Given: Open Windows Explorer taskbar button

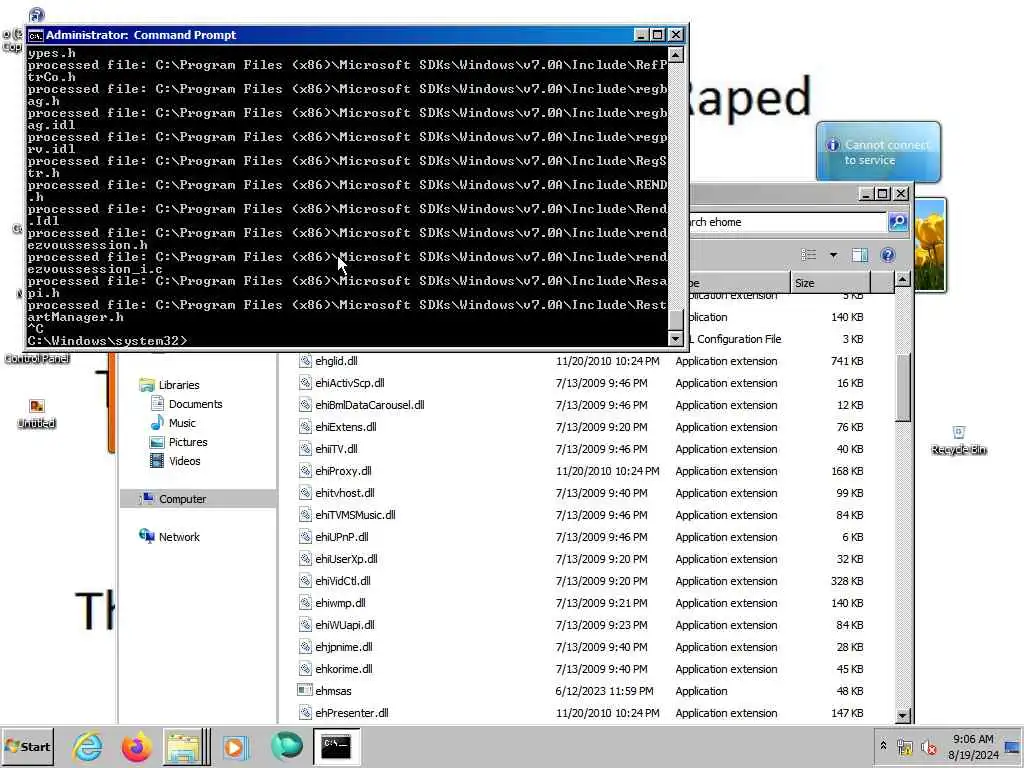Looking at the screenshot, I should (186, 746).
